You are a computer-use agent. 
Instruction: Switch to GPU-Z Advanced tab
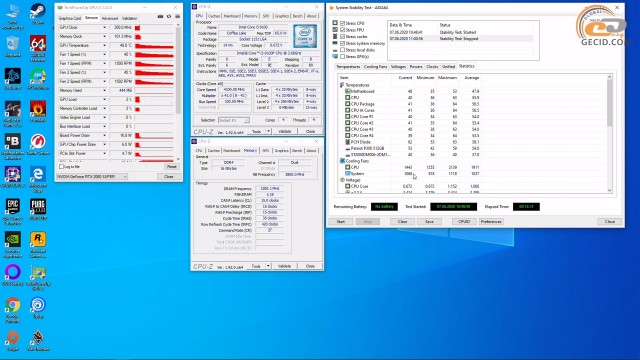109,18
